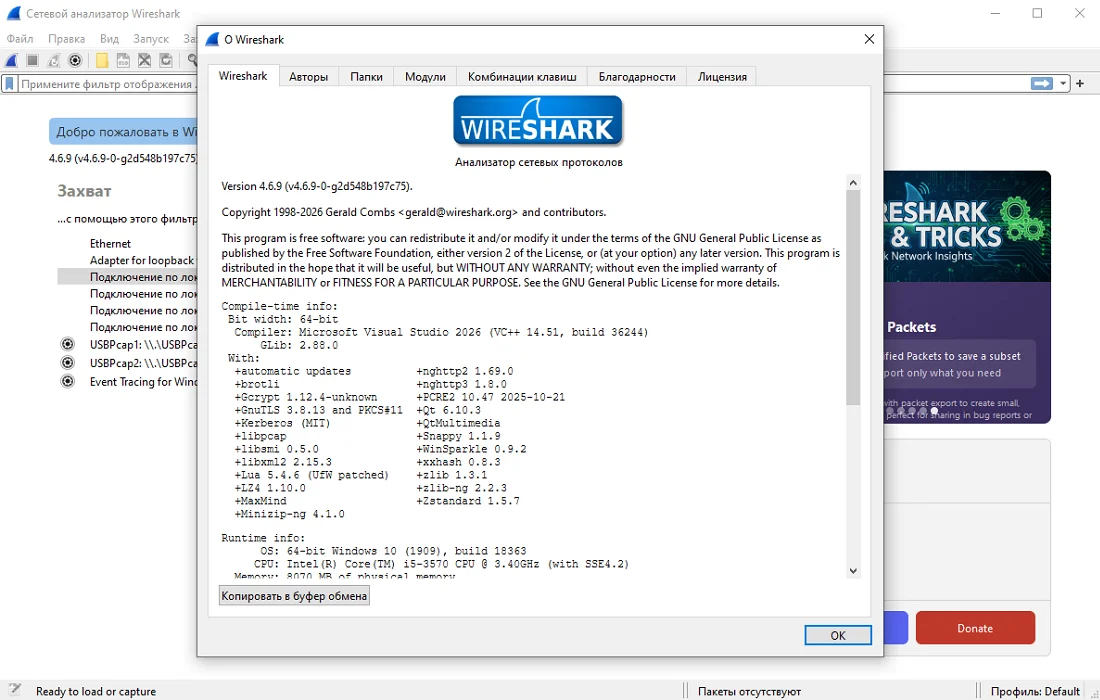Click the shark fin icon in About dialog title
Image resolution: width=1100 pixels, height=700 pixels.
(212, 39)
